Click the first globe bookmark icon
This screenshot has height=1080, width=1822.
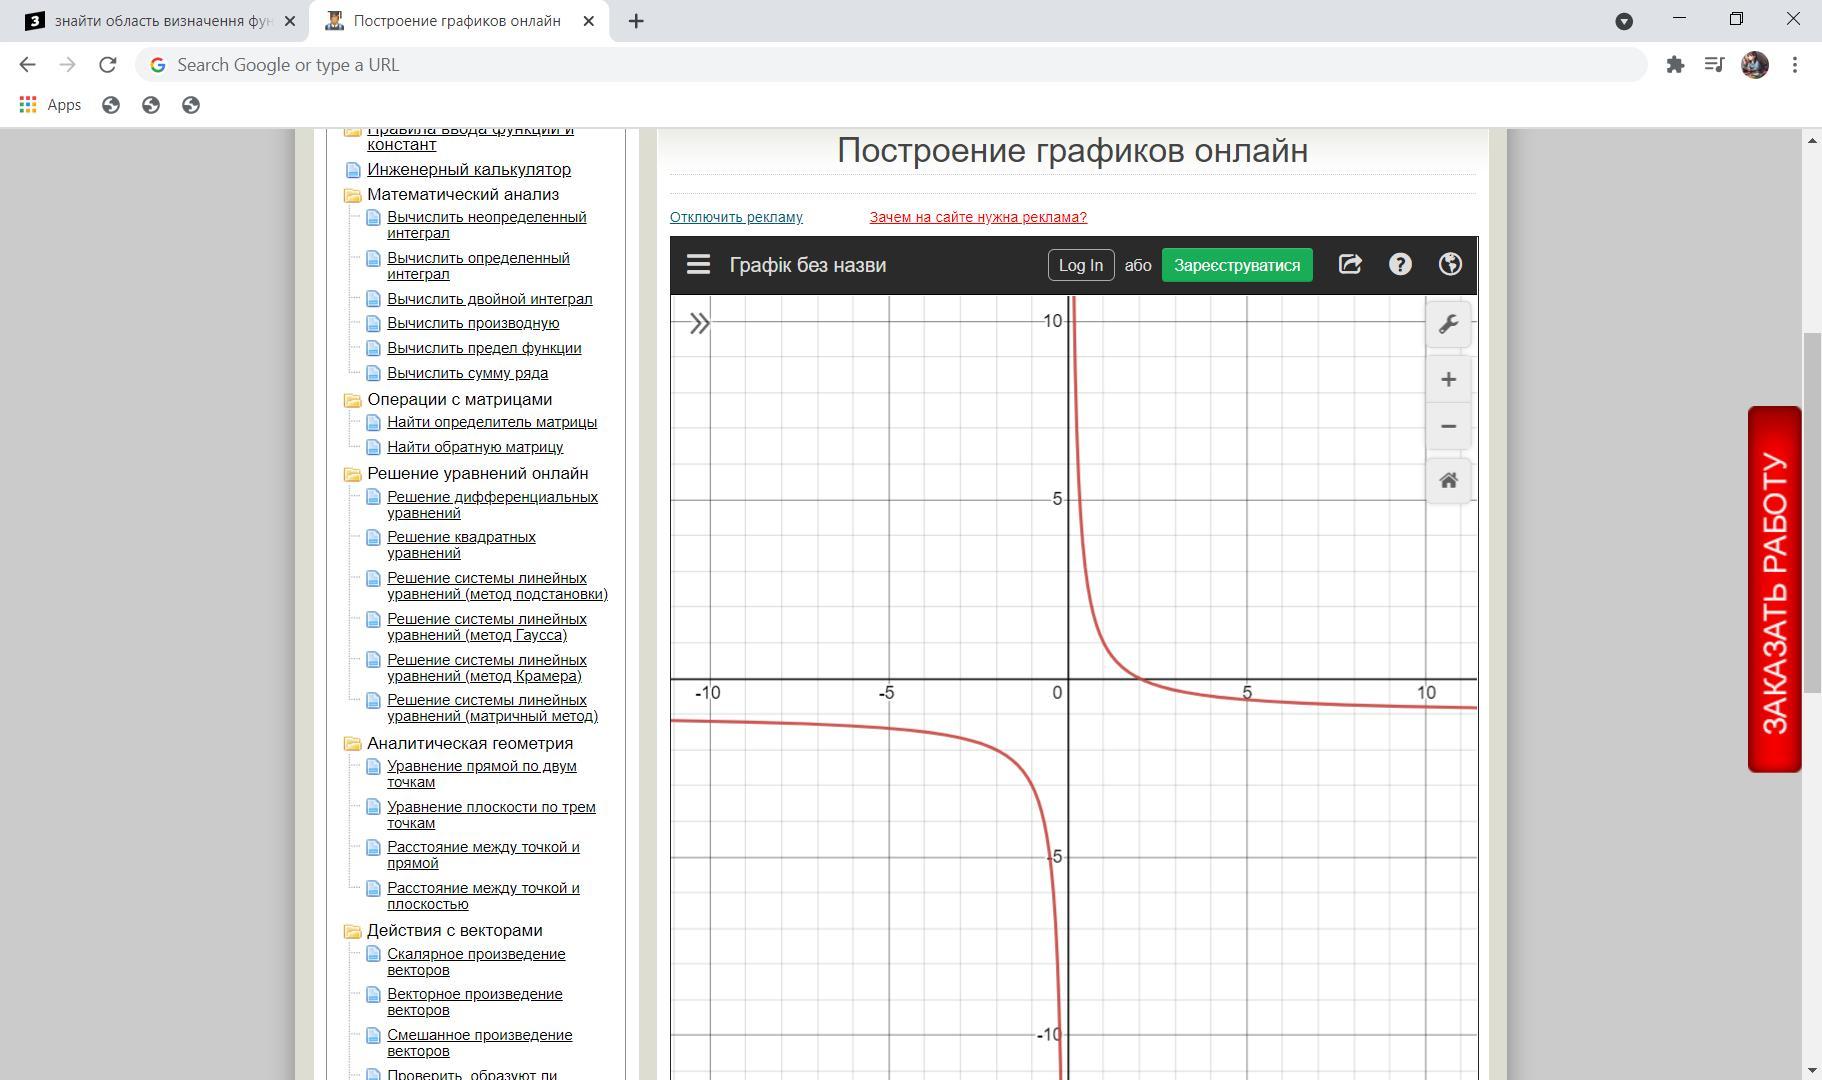(x=111, y=105)
